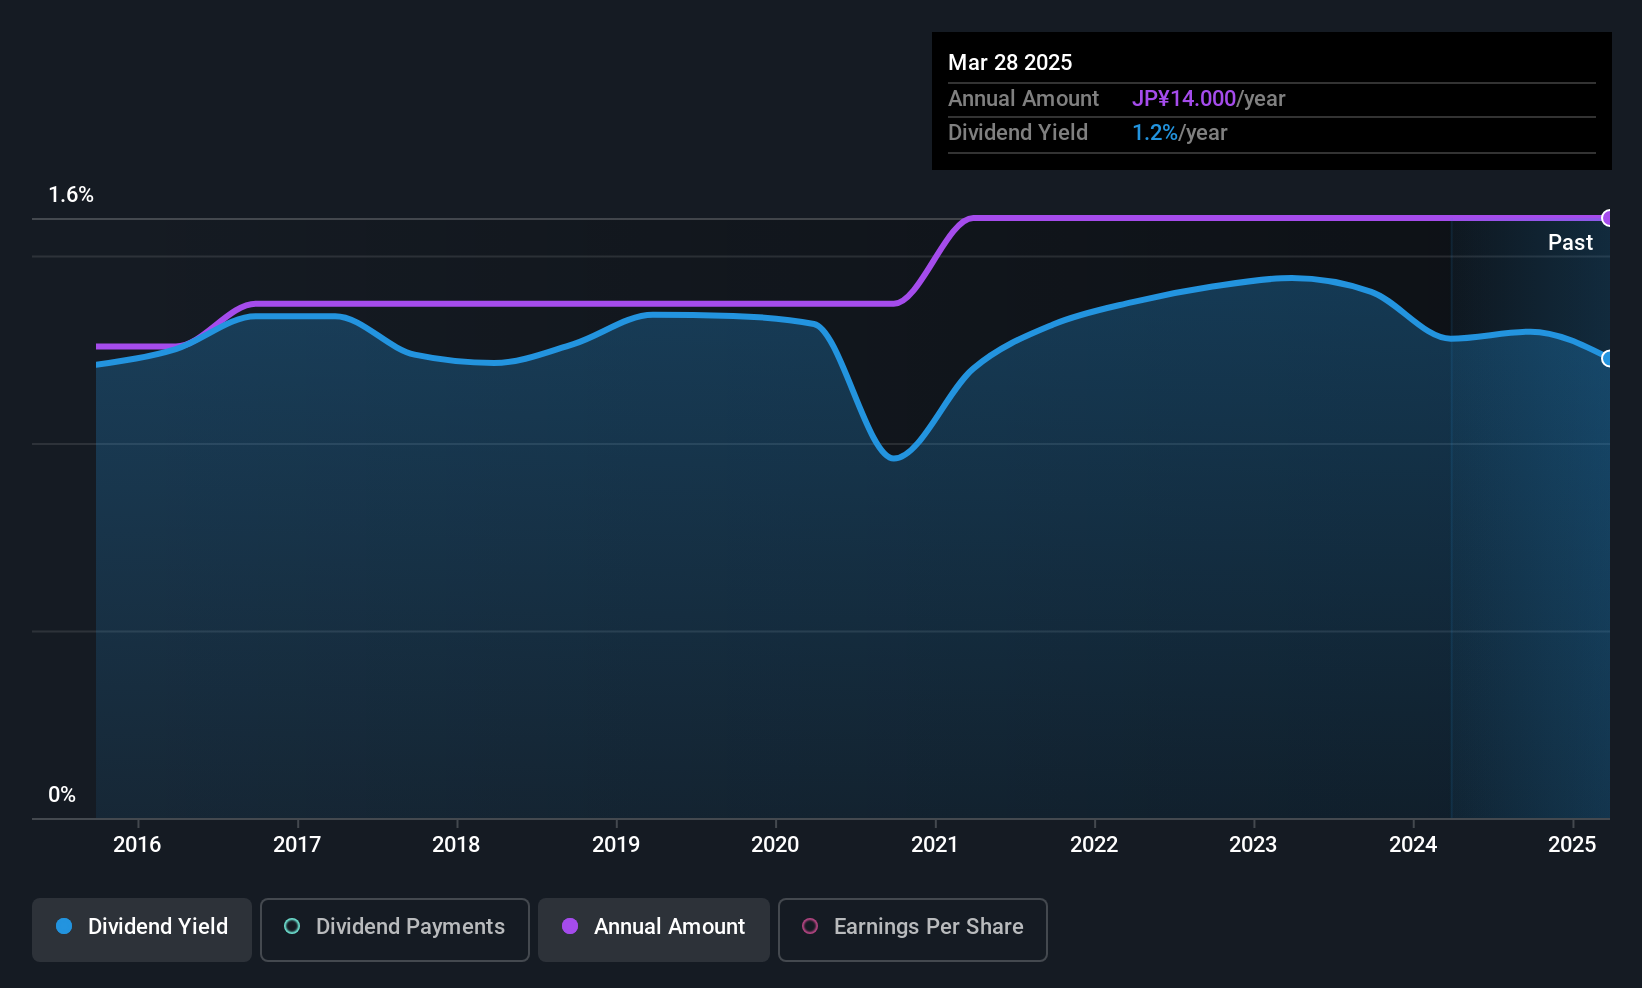The height and width of the screenshot is (988, 1642).
Task: Click the 1.6% y-axis label
Action: [x=71, y=195]
